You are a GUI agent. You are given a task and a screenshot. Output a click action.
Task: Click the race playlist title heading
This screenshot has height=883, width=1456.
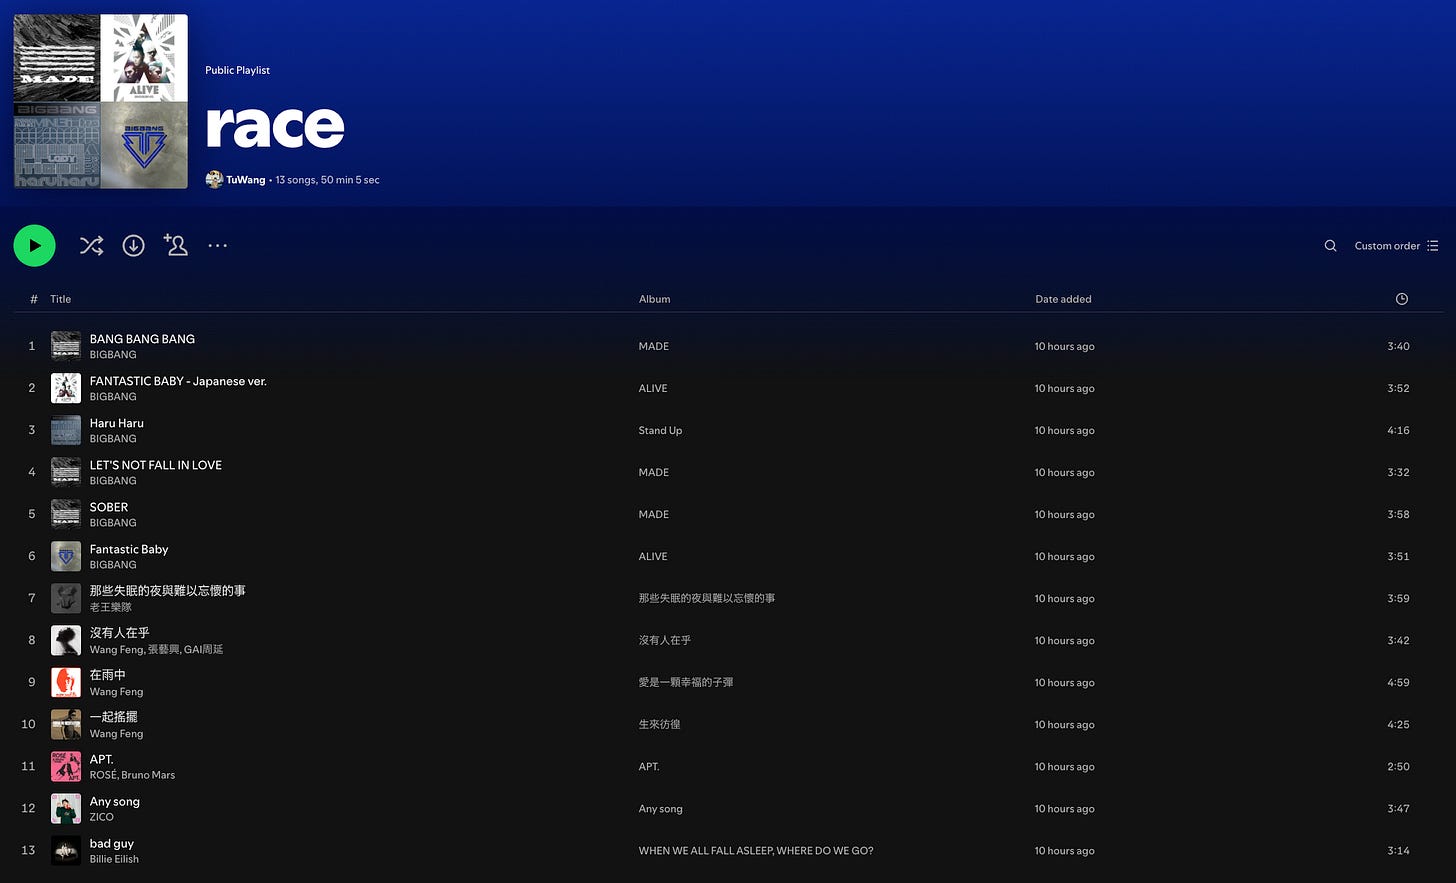coord(275,126)
